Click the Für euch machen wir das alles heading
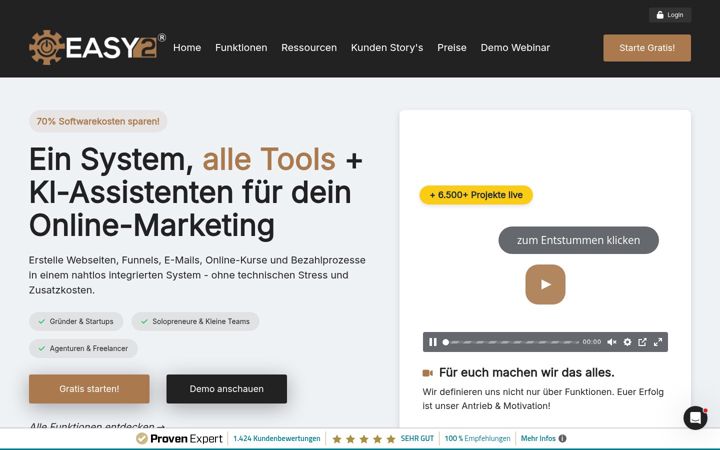The height and width of the screenshot is (450, 720). click(527, 372)
